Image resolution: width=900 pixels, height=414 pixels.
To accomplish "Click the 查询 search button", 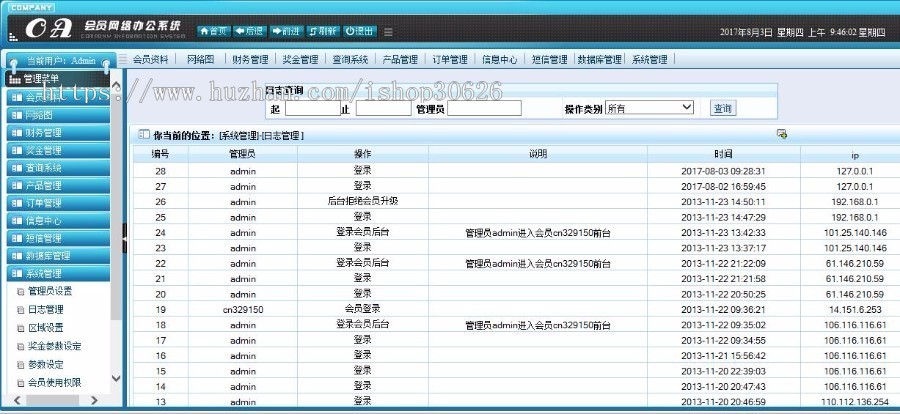I will point(723,108).
